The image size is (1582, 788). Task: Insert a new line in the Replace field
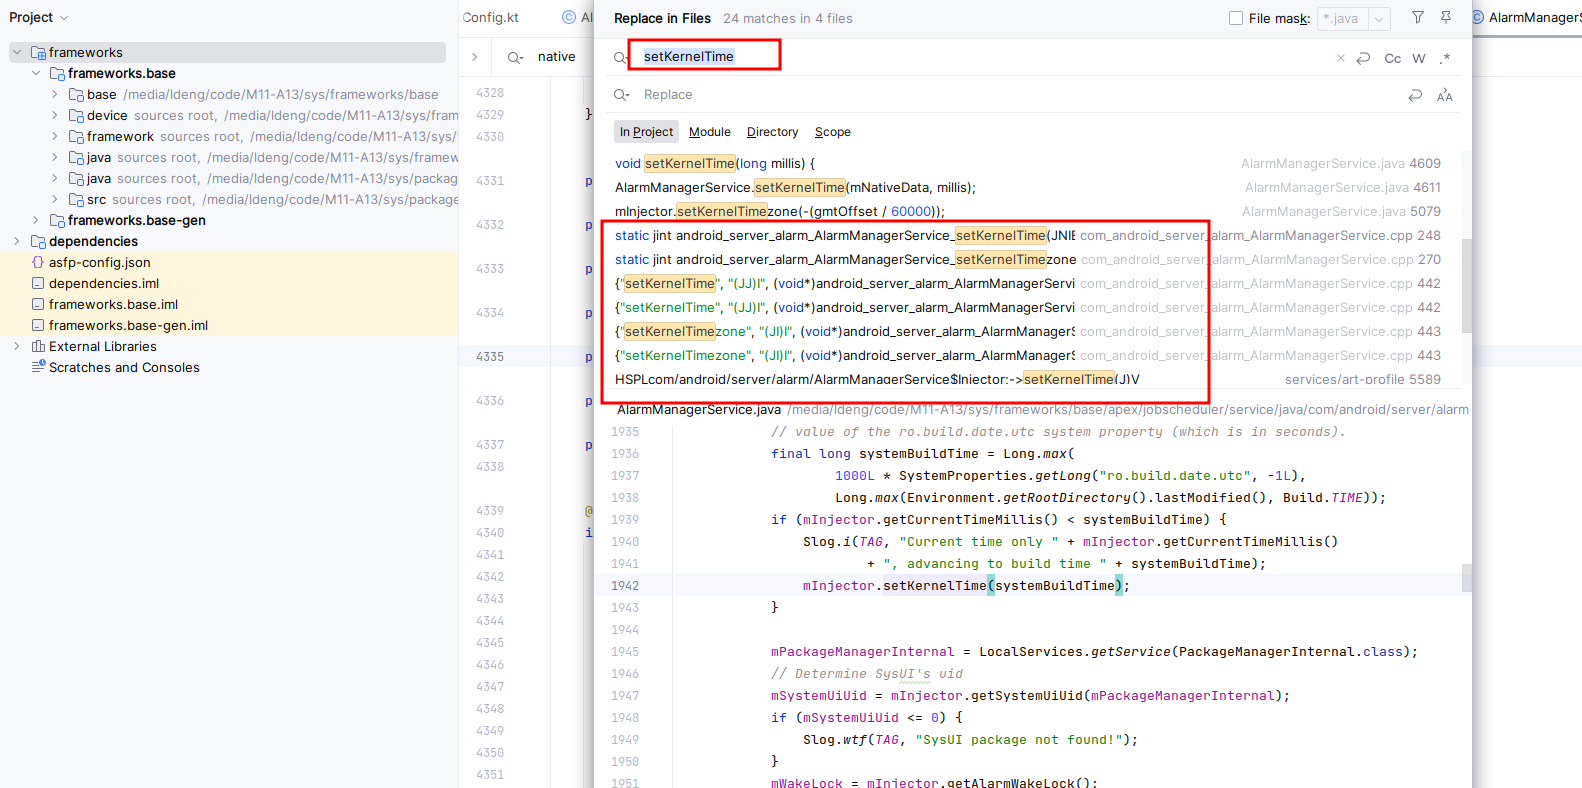(x=1415, y=95)
